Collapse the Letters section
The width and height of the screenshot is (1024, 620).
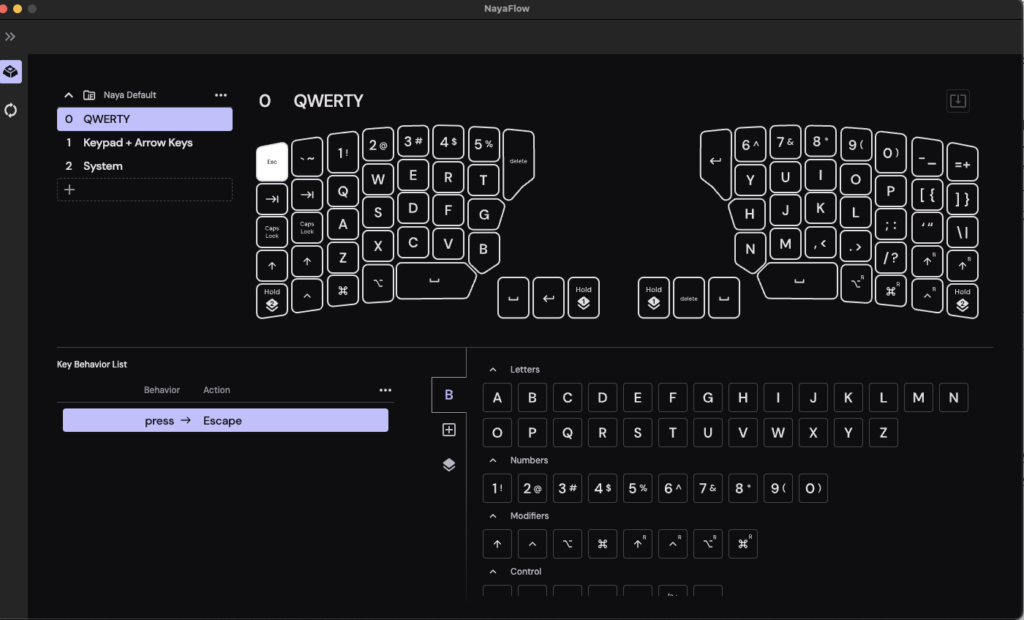(493, 370)
